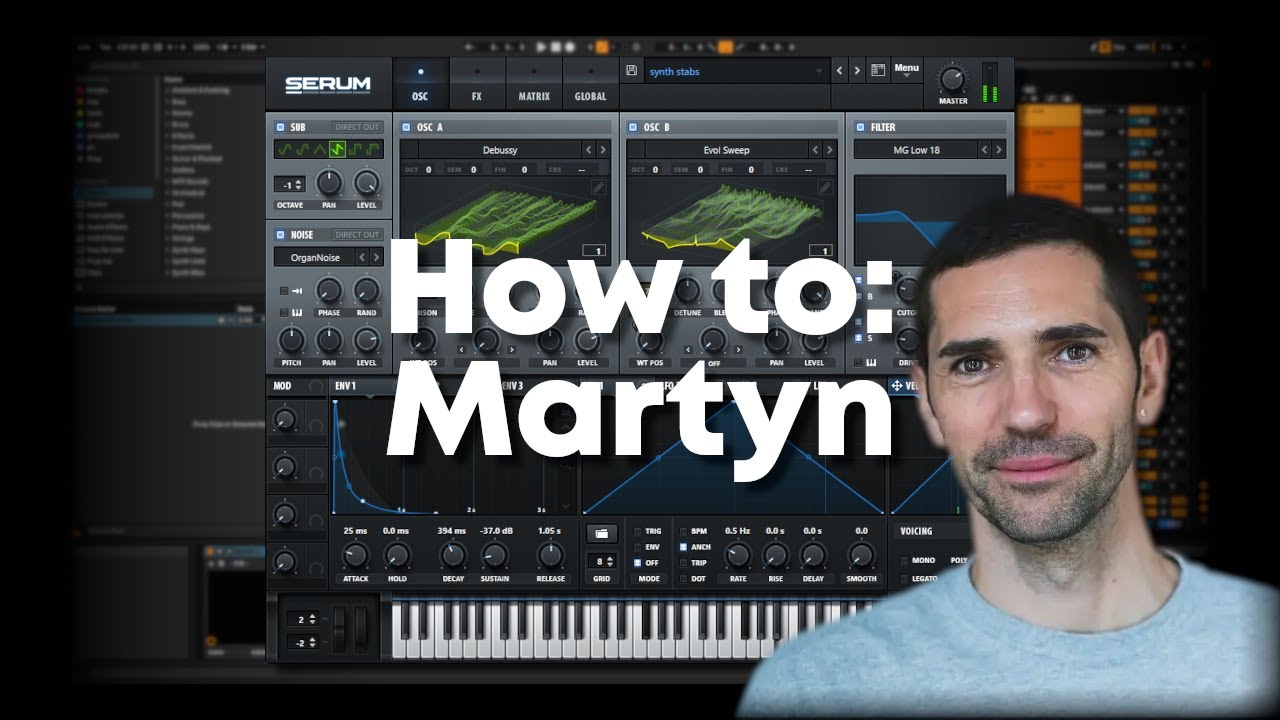Load previous preset with left arrow

(x=839, y=71)
